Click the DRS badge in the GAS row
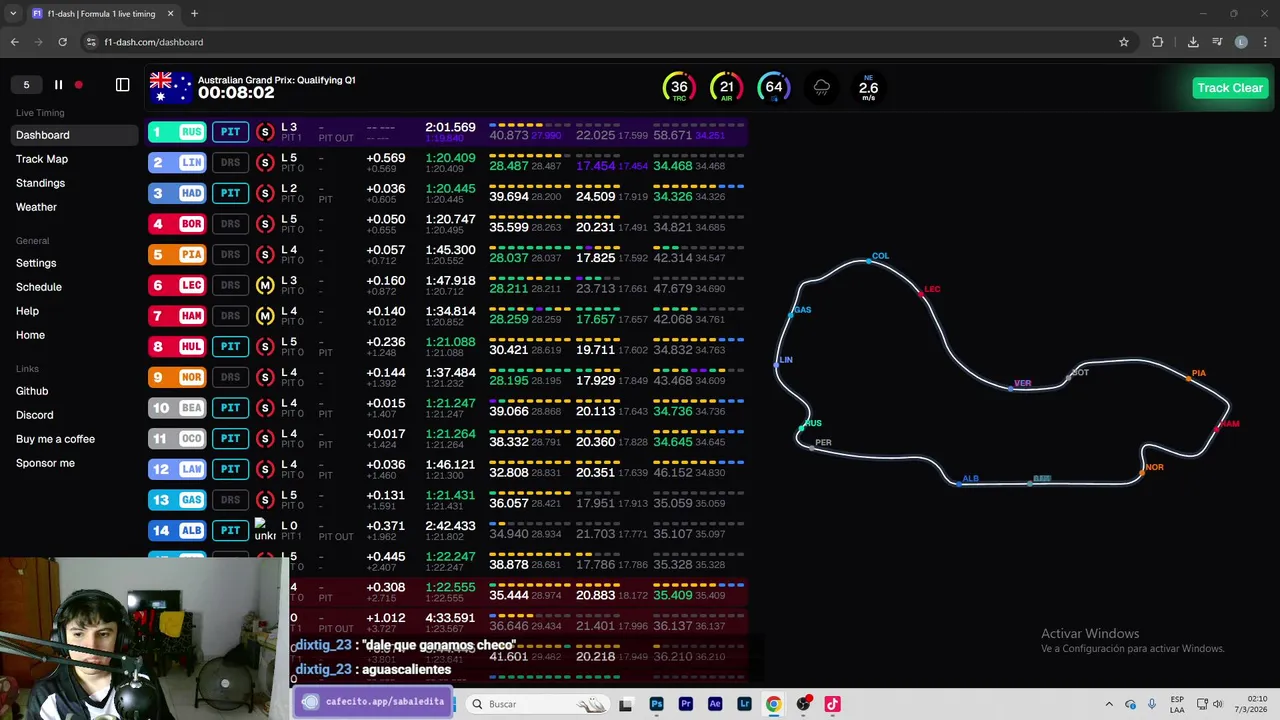Image resolution: width=1280 pixels, height=720 pixels. (230, 500)
